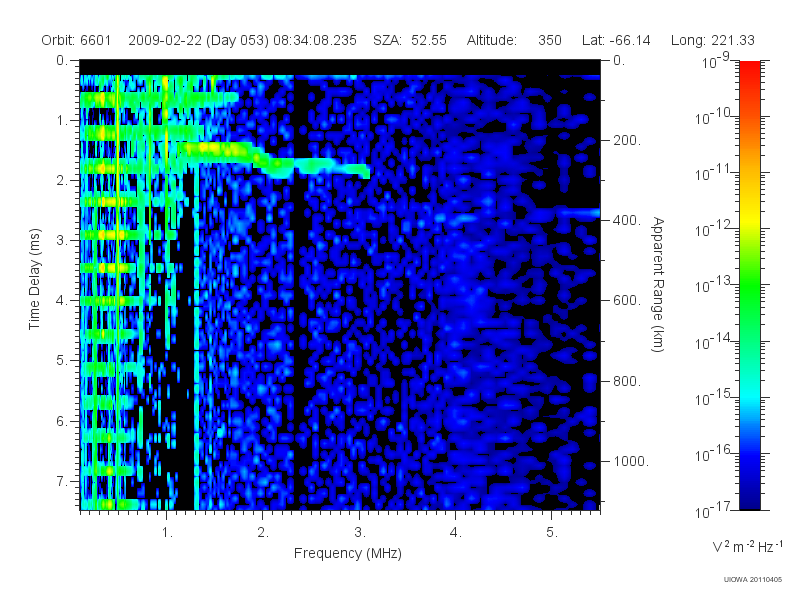Screen dimensions: 800x600
Task: Click the '600.' apparent range tick label
Action: point(627,301)
